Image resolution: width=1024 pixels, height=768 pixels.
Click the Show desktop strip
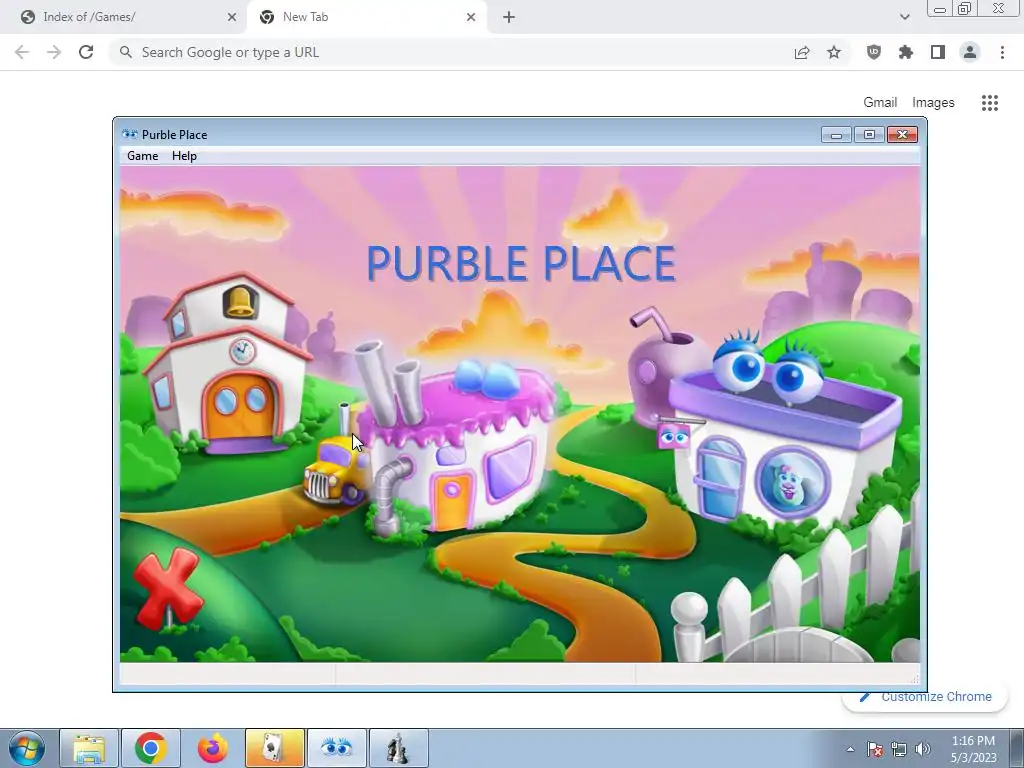point(1017,748)
